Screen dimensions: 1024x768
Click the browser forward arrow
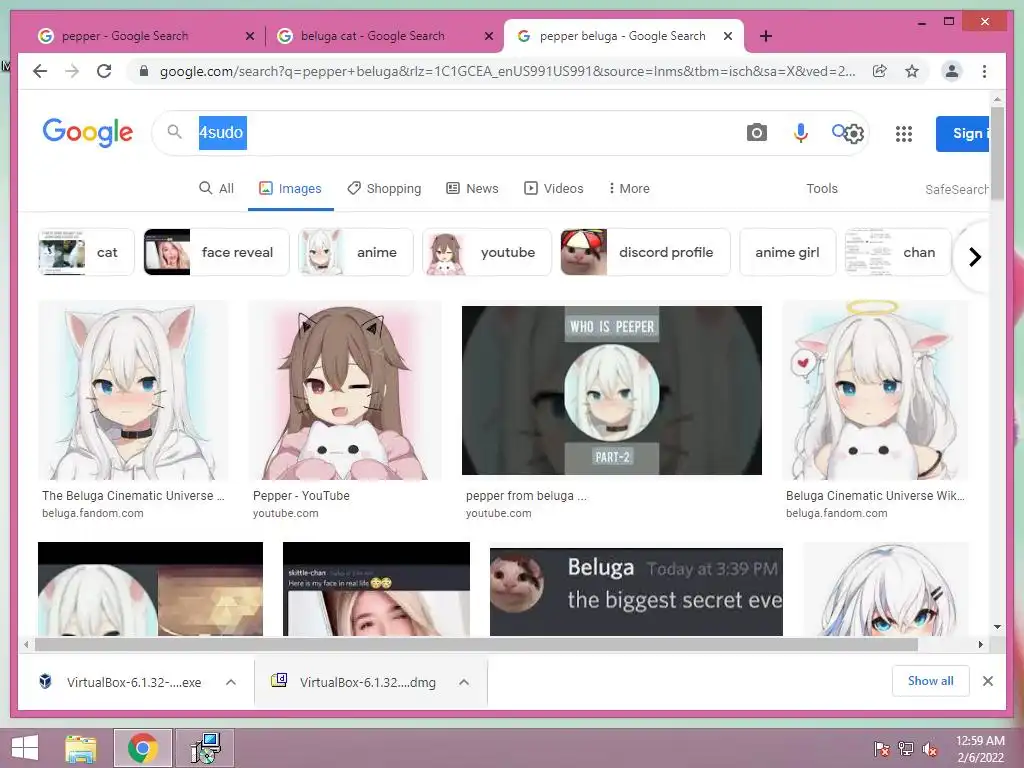[x=72, y=71]
